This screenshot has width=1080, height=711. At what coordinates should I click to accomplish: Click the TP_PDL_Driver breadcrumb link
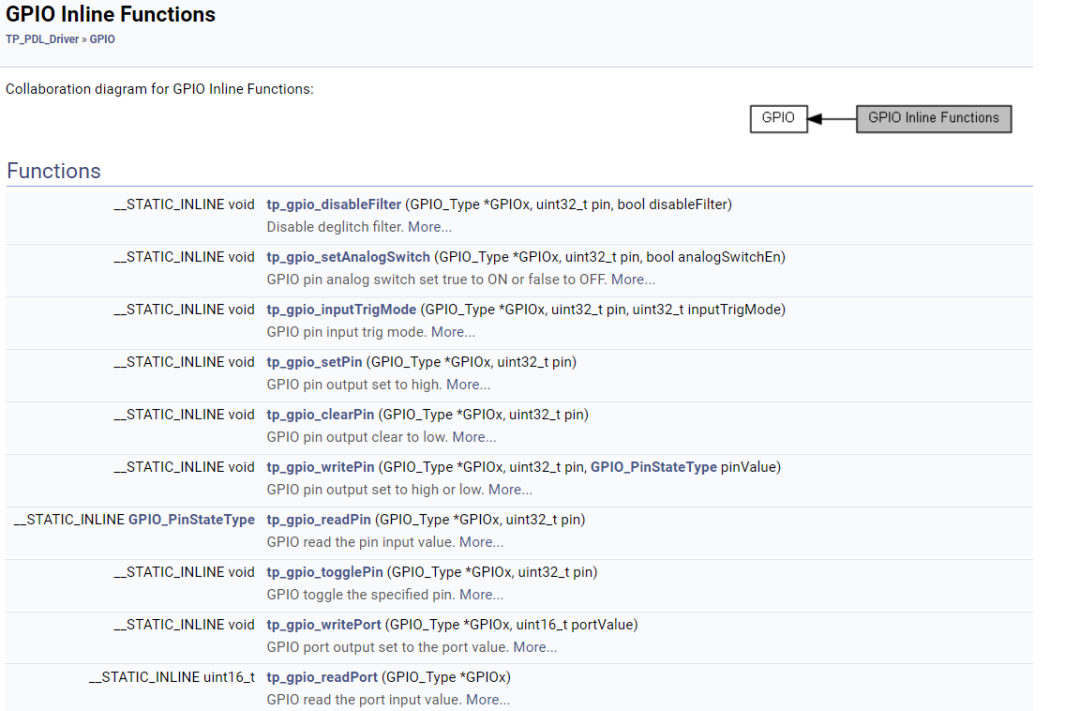coord(42,39)
